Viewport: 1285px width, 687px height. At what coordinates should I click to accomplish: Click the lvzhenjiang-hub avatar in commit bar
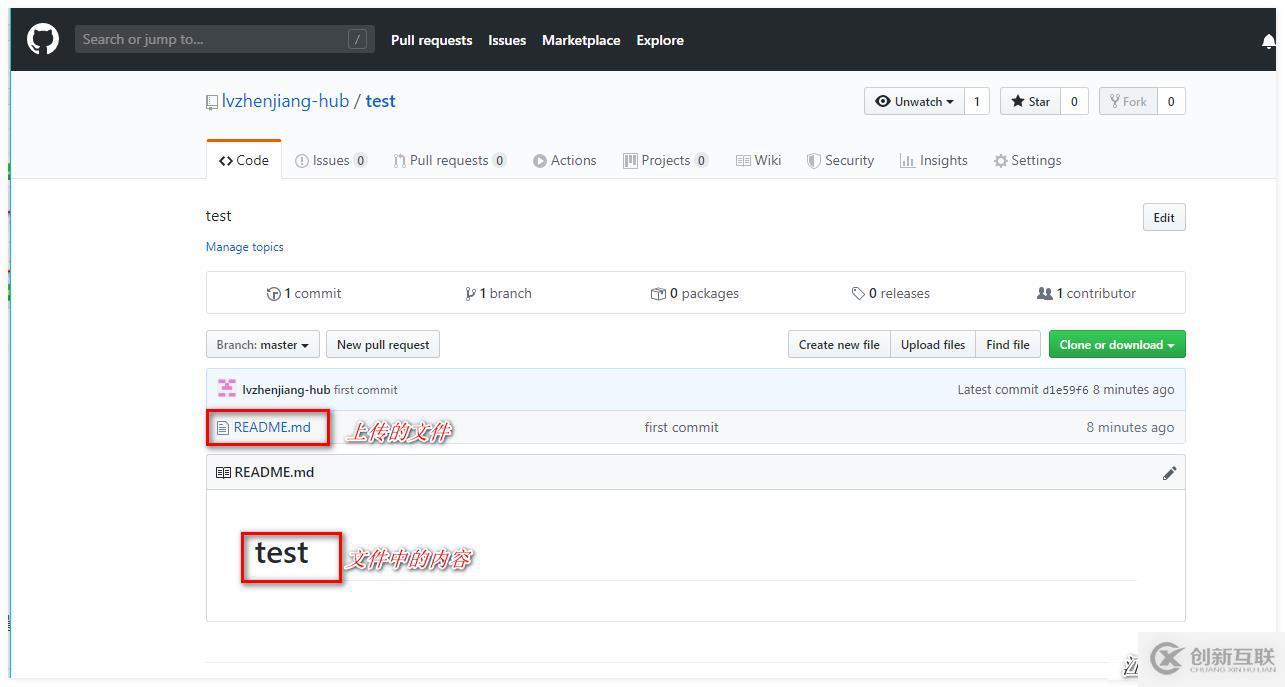(227, 389)
